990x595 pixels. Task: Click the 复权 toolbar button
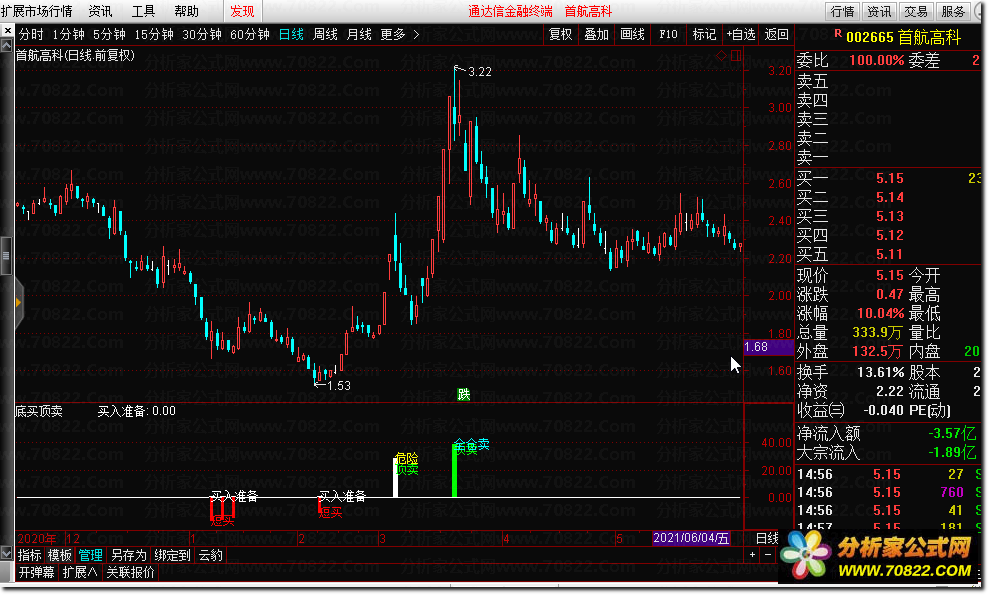click(561, 34)
